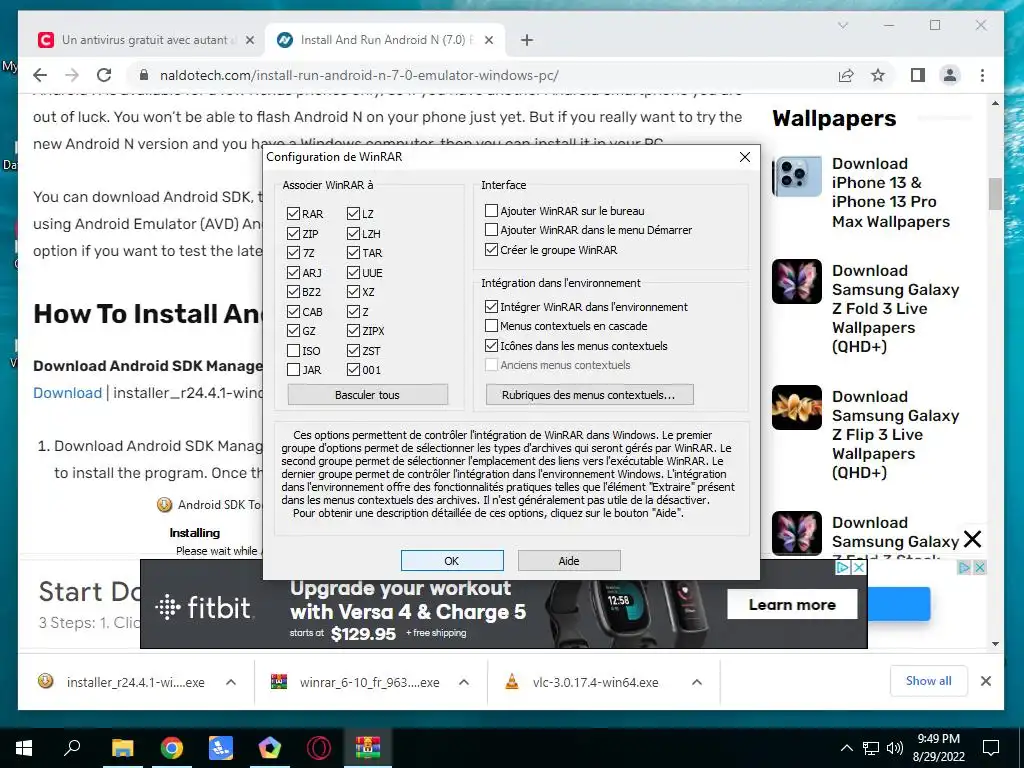Image resolution: width=1024 pixels, height=768 pixels.
Task: Open the Windows Start menu
Action: pyautogui.click(x=24, y=747)
